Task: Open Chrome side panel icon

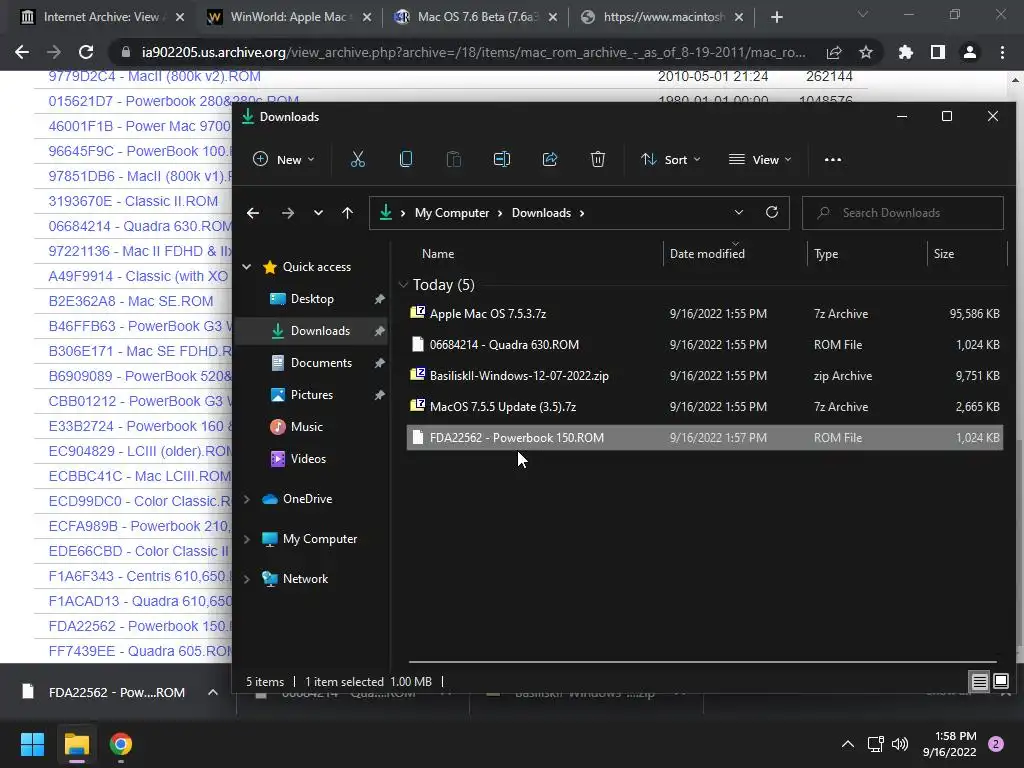Action: click(x=938, y=52)
